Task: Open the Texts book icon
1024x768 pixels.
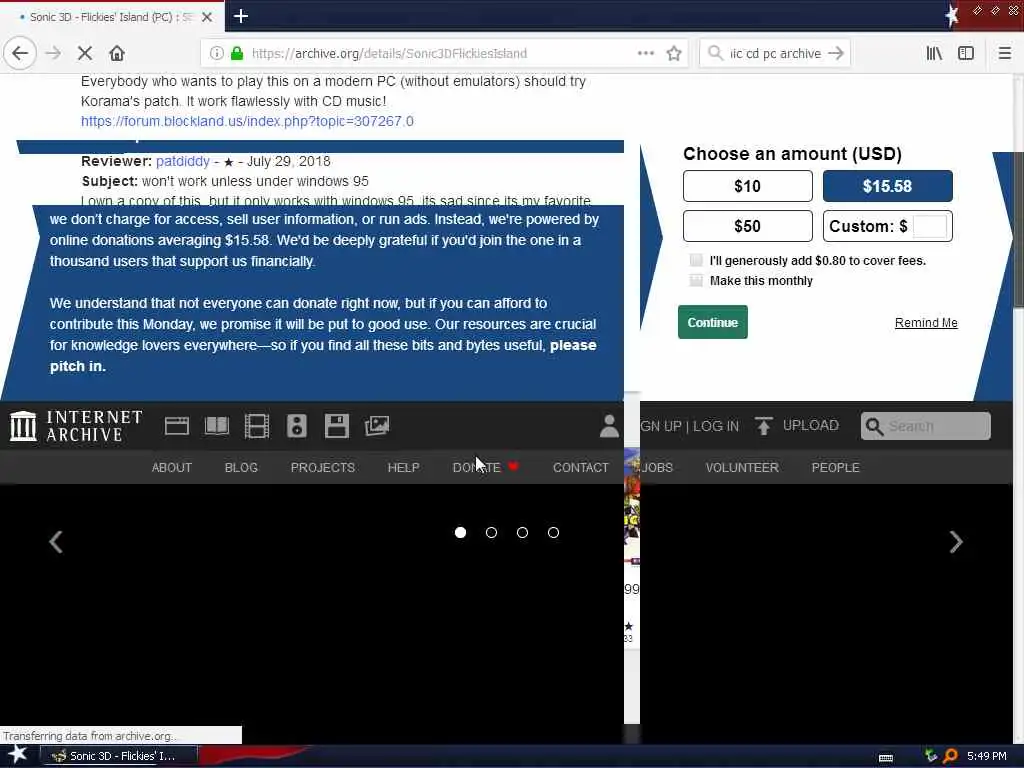Action: [217, 426]
